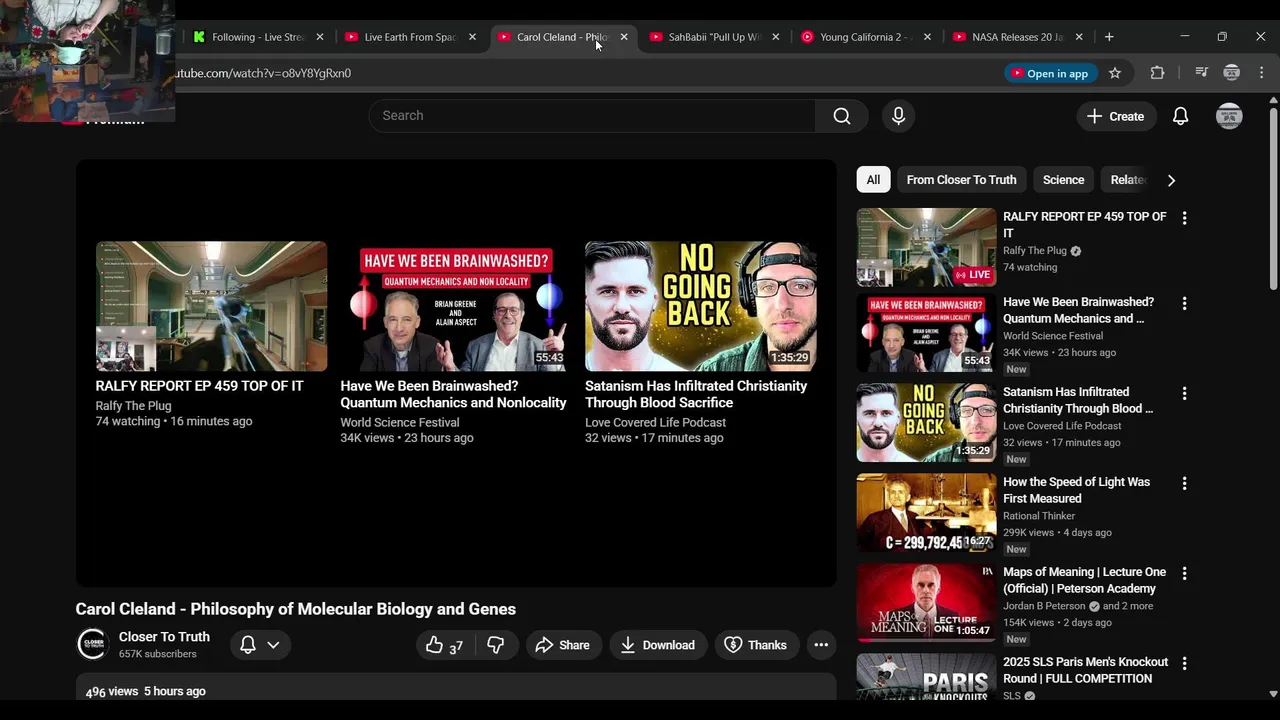Open Satanism Has Infiltrated Christianity sidebar title

tap(1078, 400)
